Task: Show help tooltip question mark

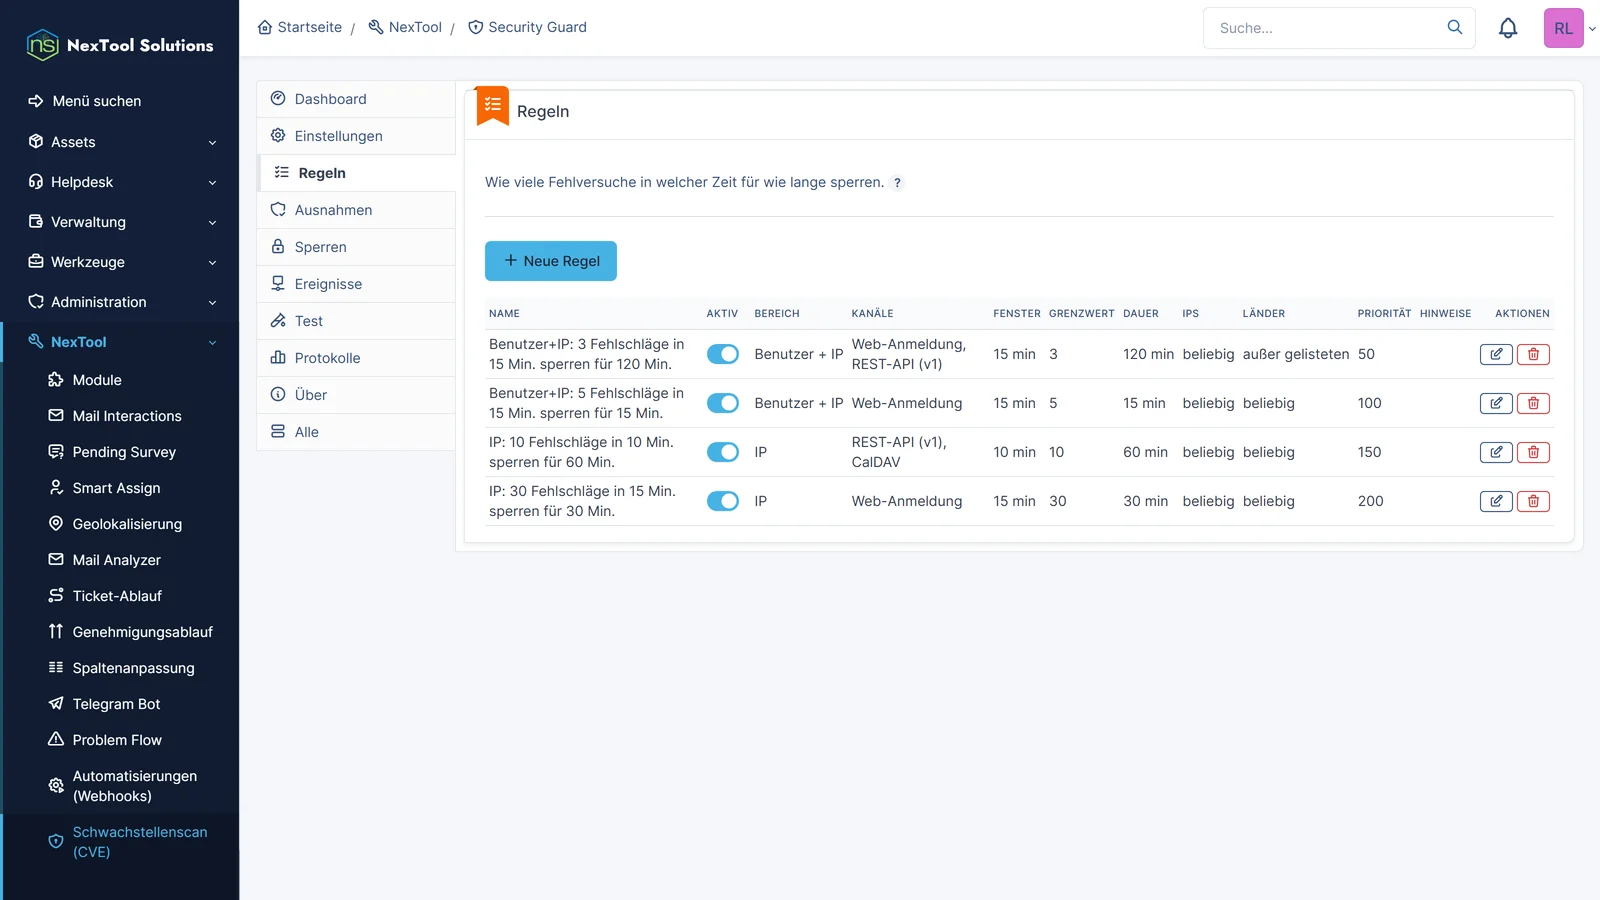Action: (897, 183)
